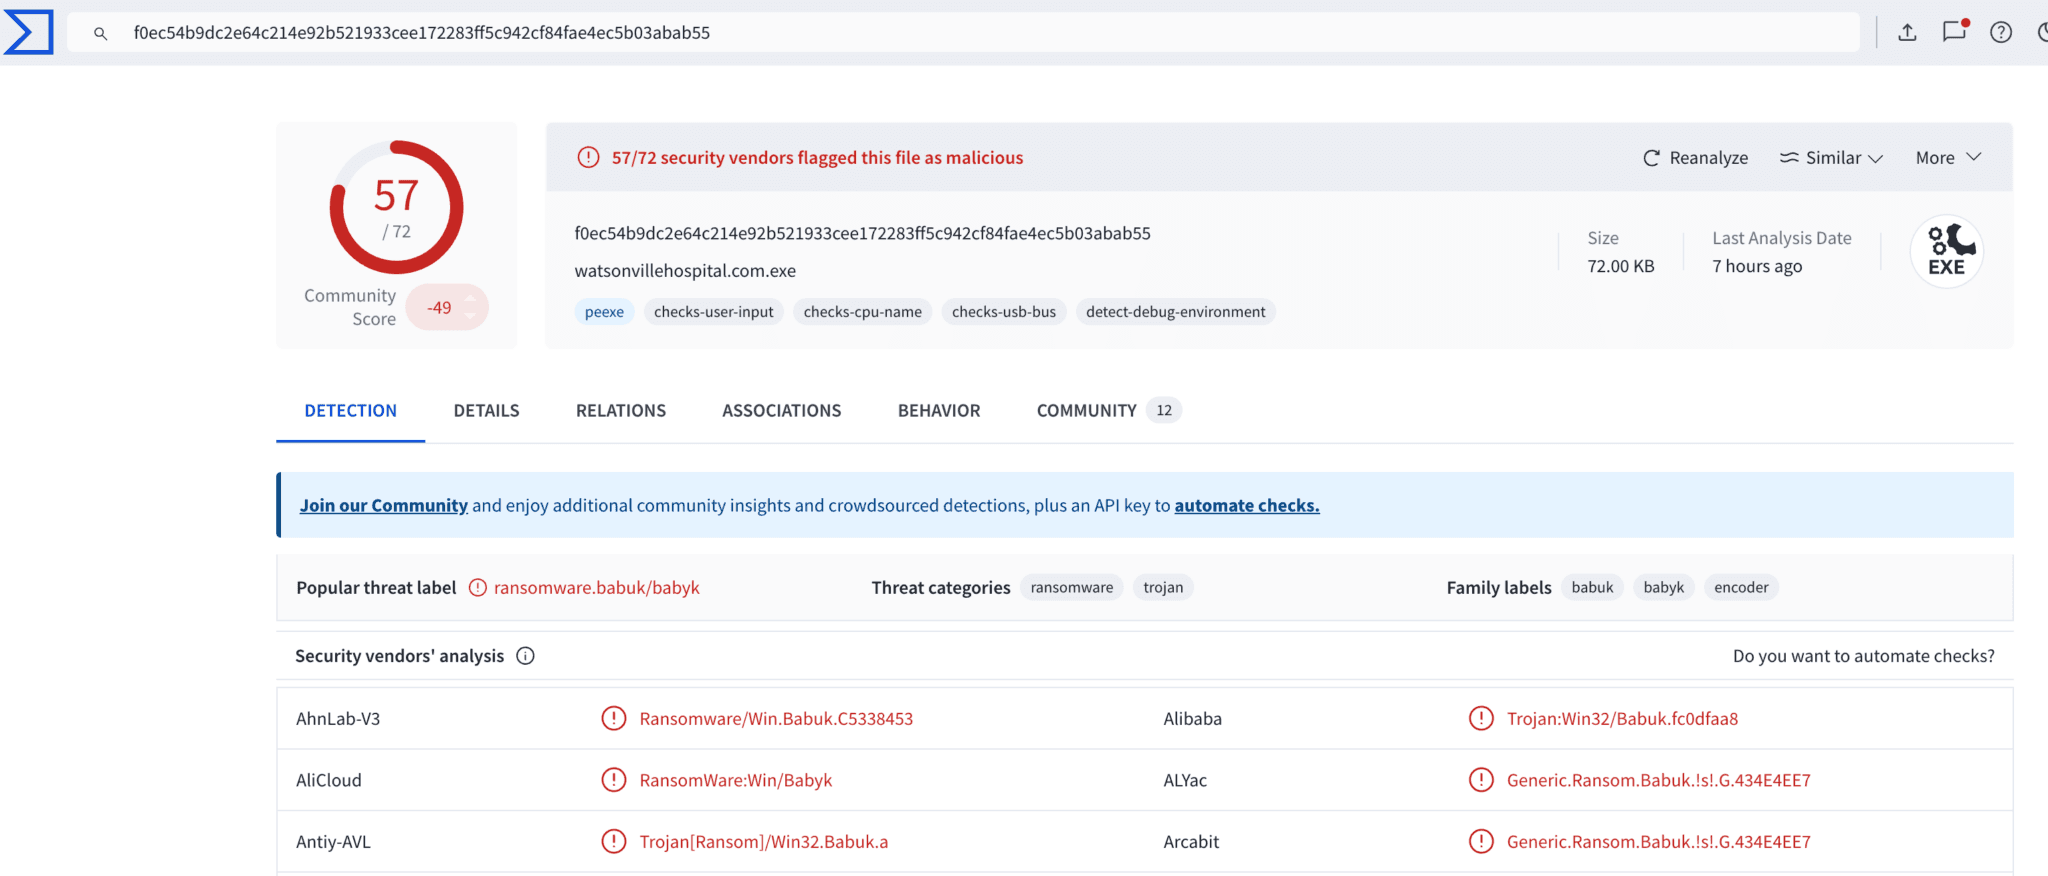2048x876 pixels.
Task: Vote up community score arrow
Action: click(470, 299)
